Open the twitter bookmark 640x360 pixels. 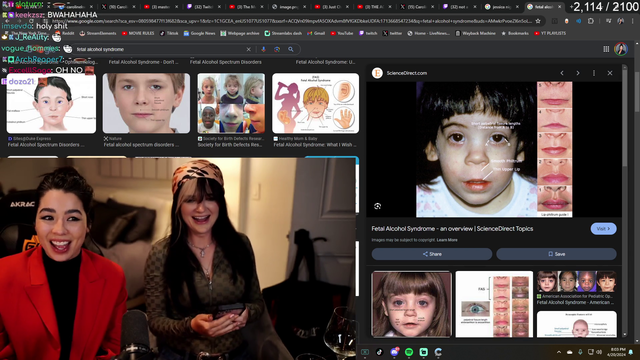392,33
